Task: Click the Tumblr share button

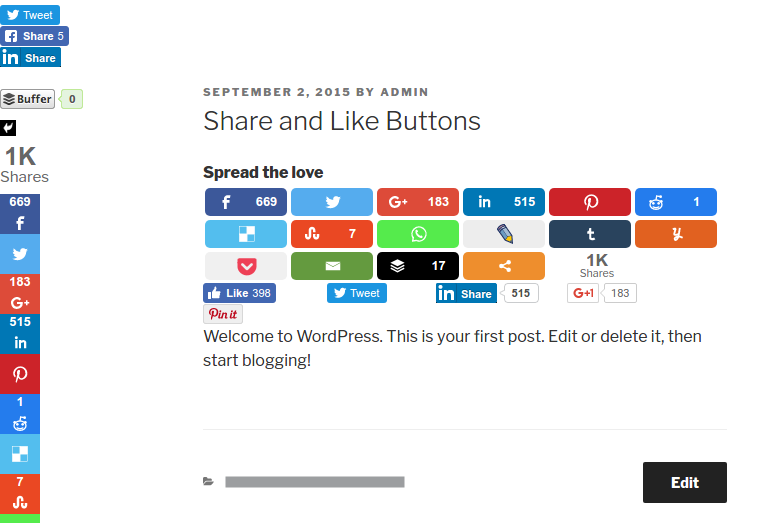Action: (590, 234)
